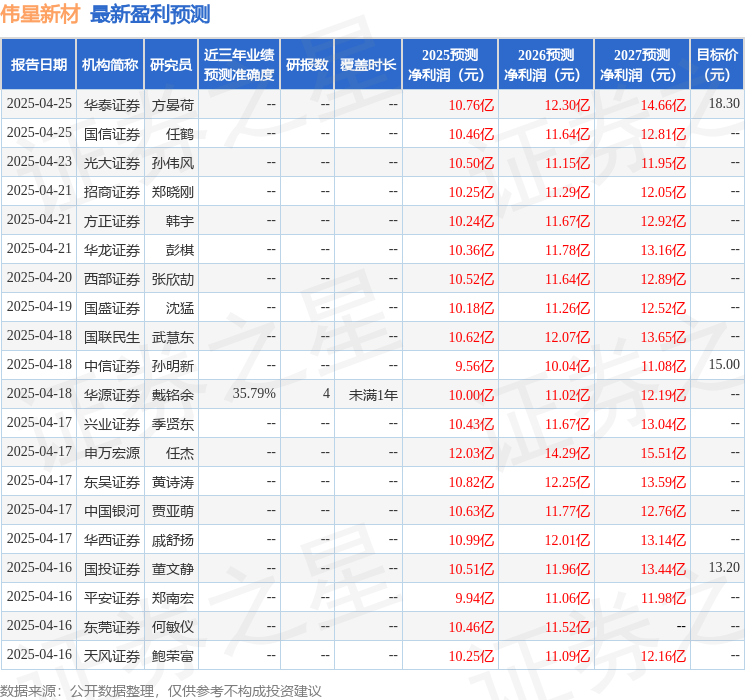Viewport: 745px width, 700px height.
Task: Click 西部证券 institution name
Action: 112,278
